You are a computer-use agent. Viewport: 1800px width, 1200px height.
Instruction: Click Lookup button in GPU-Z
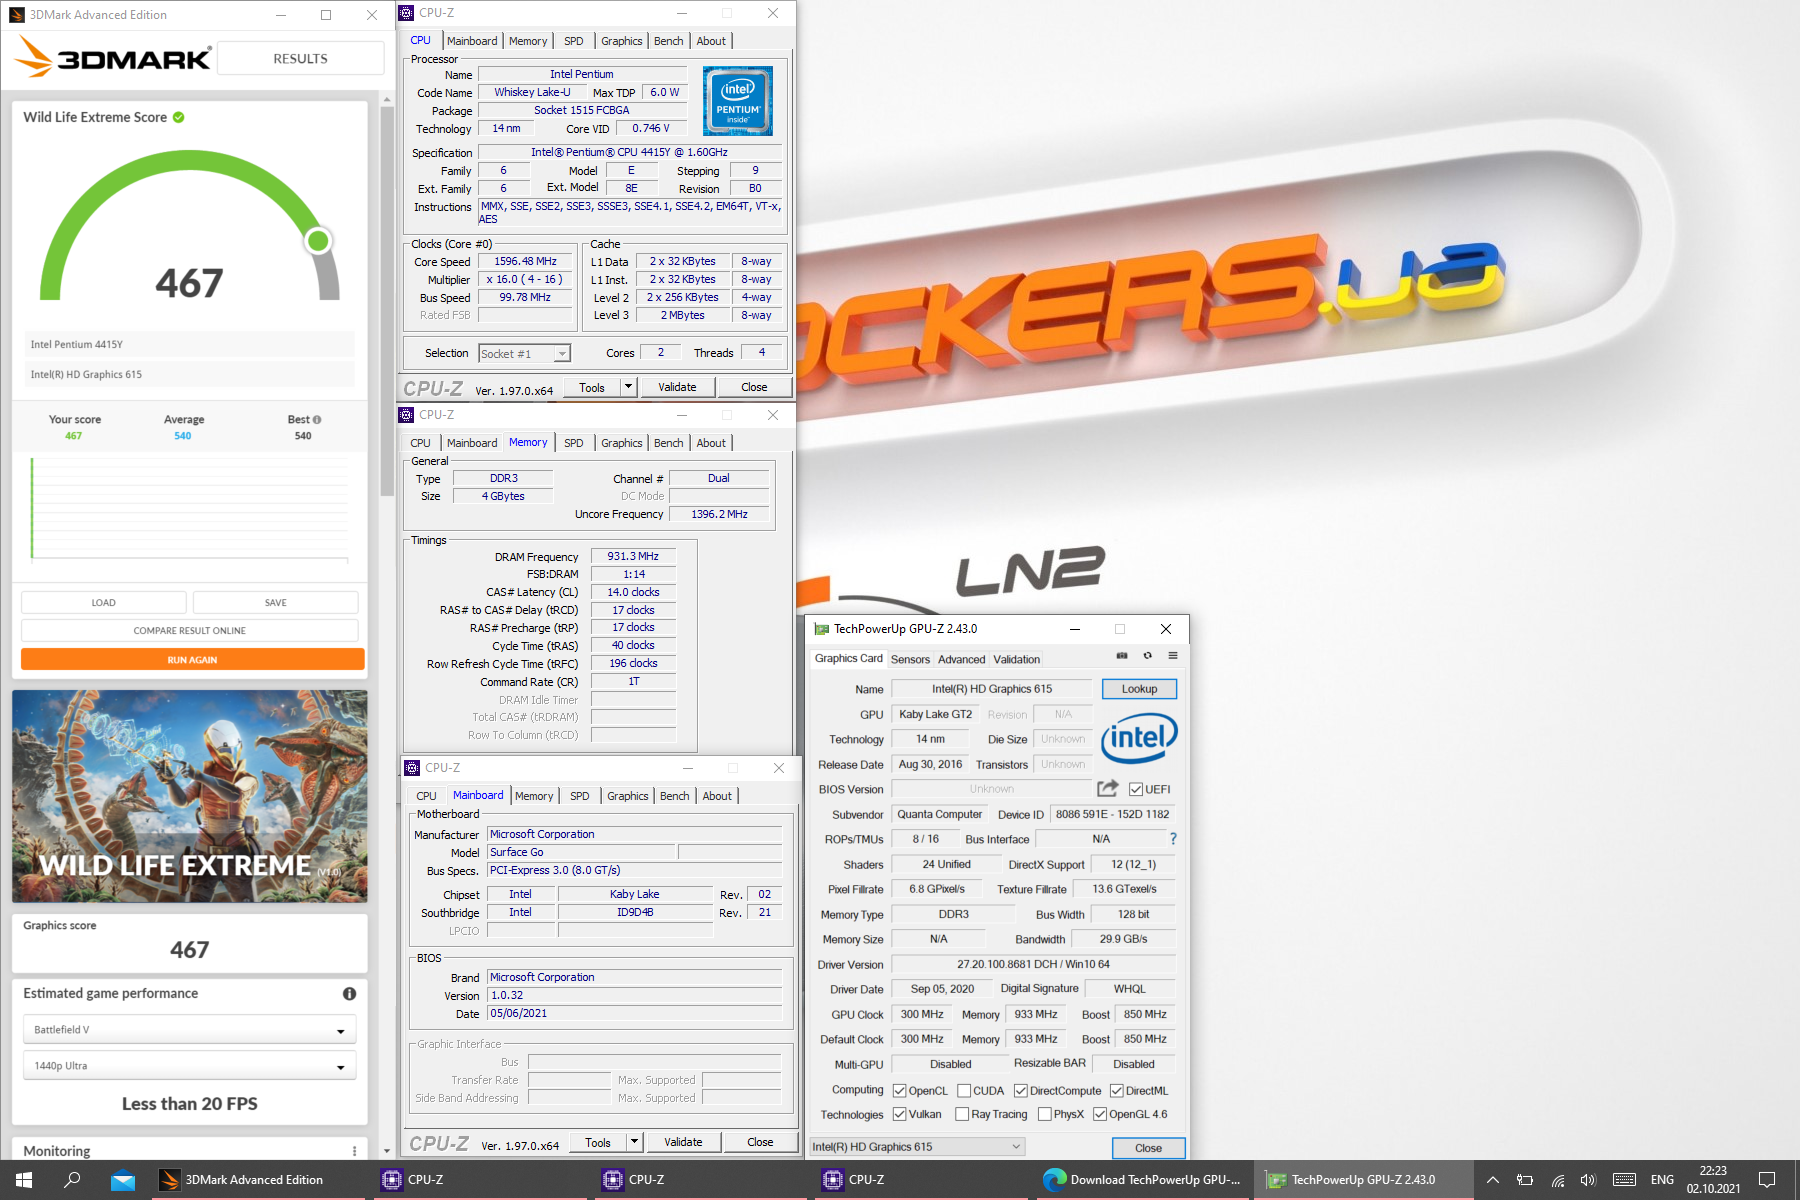click(1139, 689)
